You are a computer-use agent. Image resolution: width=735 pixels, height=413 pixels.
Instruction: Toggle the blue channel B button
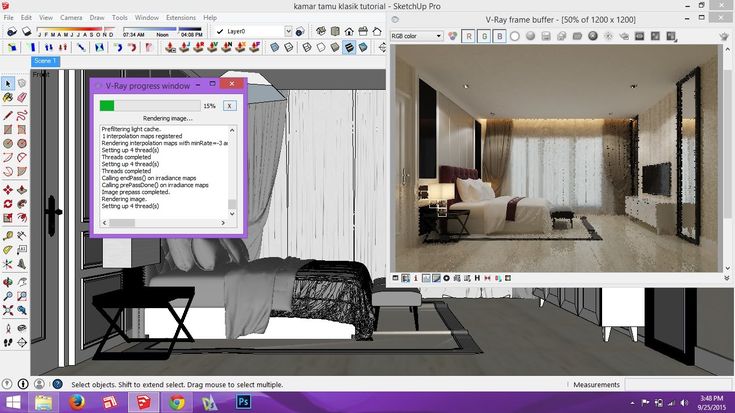[x=499, y=36]
